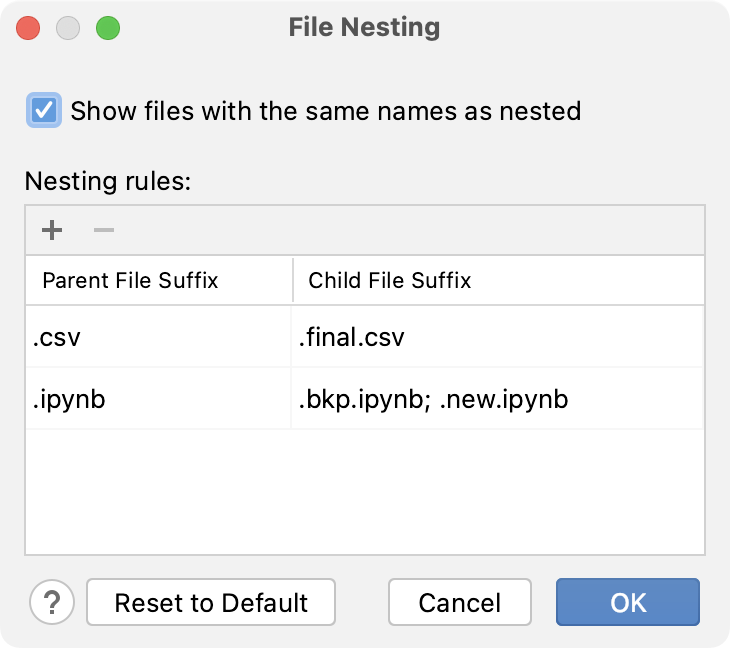Click the "Show files with the same names" label
Image resolution: width=730 pixels, height=648 pixels.
click(325, 110)
